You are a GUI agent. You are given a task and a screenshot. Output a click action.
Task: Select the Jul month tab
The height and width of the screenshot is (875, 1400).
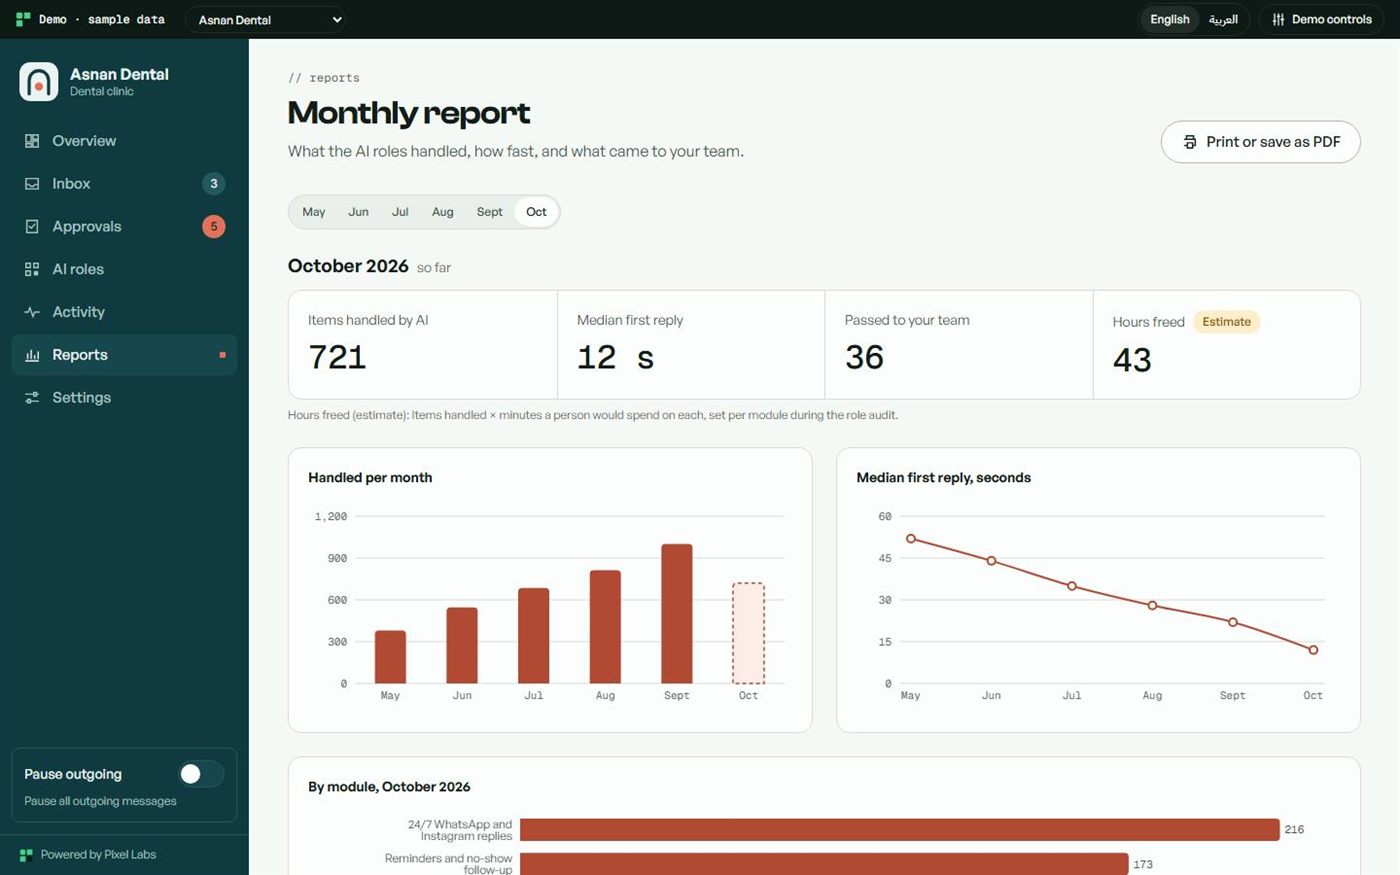(400, 212)
